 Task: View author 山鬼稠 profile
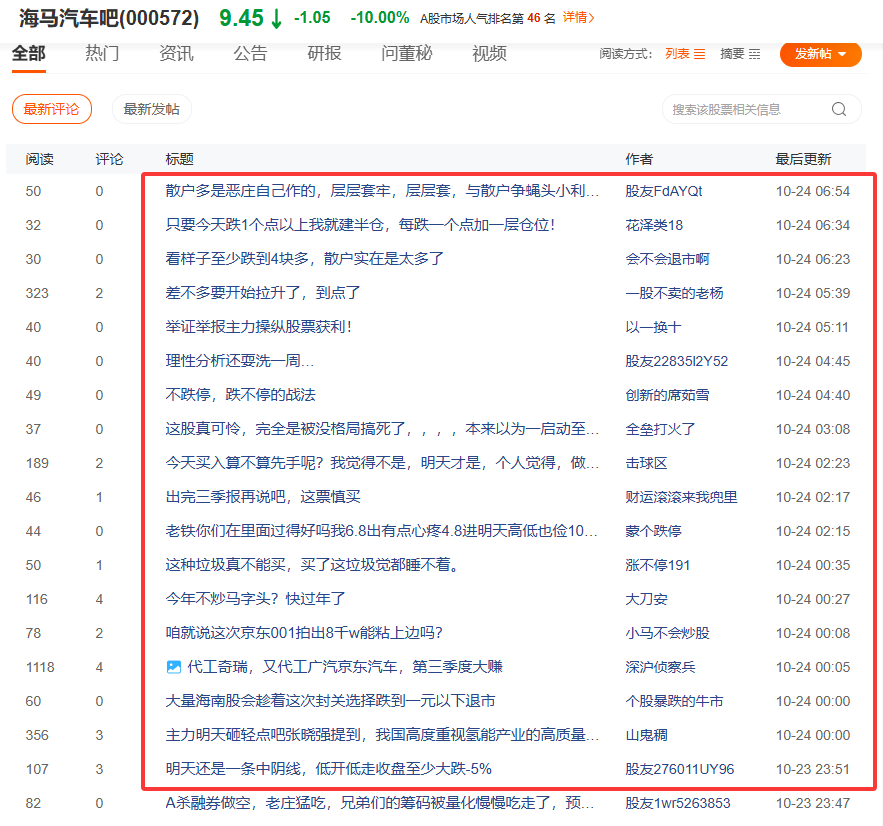point(646,735)
